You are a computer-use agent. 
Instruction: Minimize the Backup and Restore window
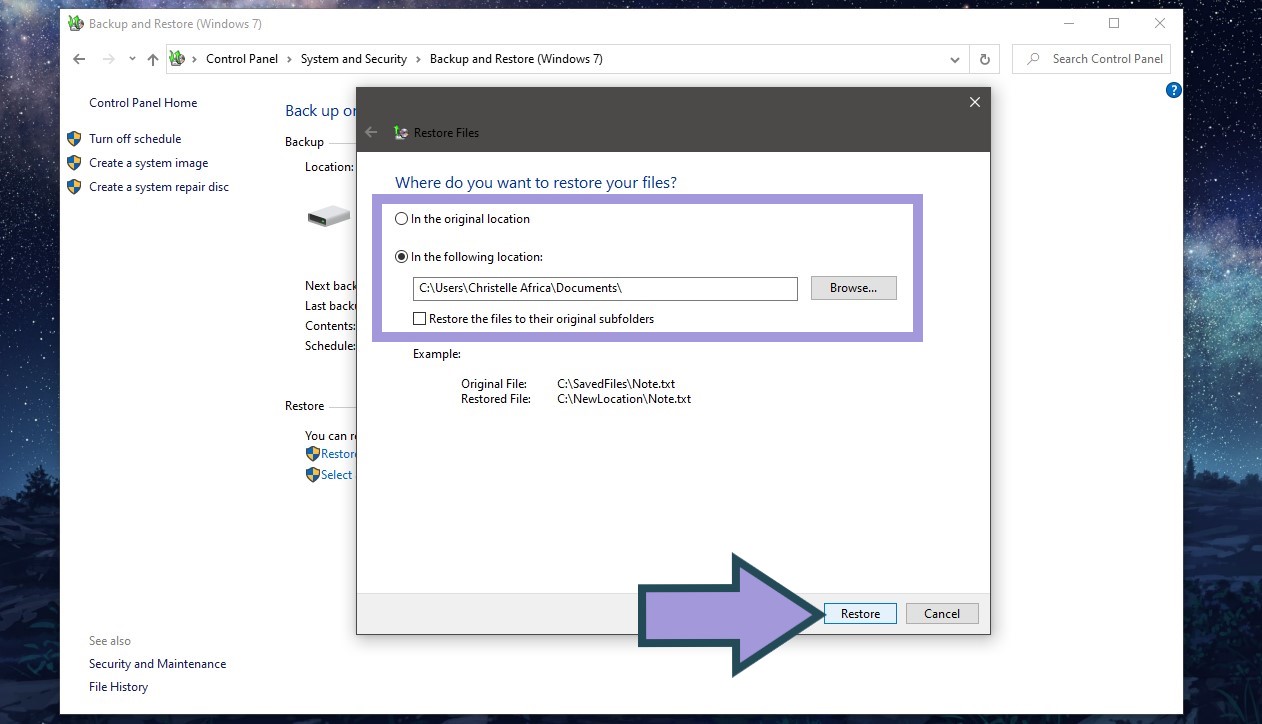(1068, 23)
